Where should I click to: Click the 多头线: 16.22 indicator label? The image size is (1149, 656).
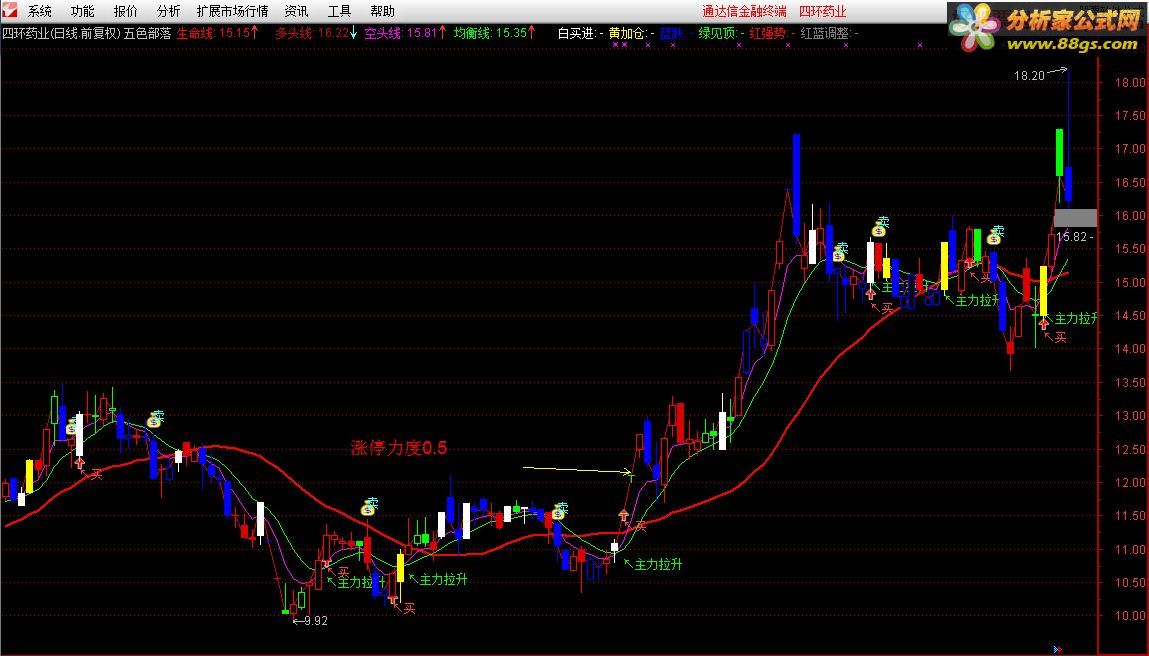311,33
